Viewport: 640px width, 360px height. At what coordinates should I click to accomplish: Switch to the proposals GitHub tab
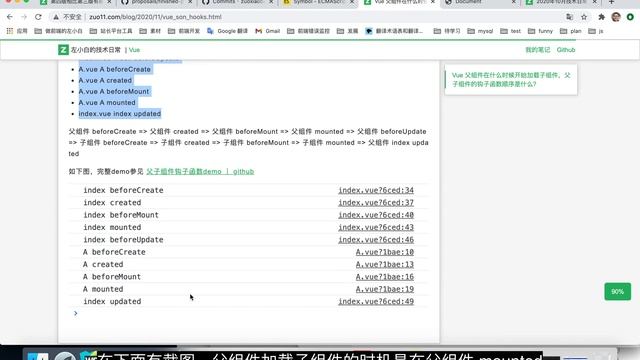[155, 2]
